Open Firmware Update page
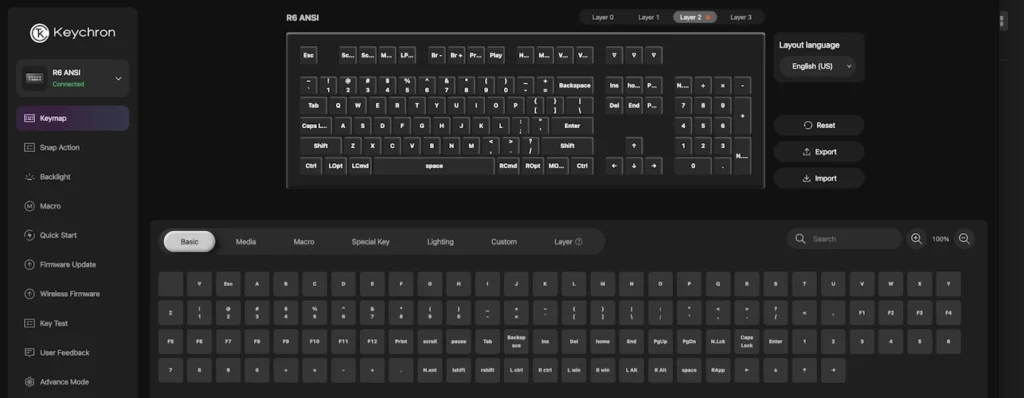This screenshot has height=398, width=1024. click(x=72, y=265)
